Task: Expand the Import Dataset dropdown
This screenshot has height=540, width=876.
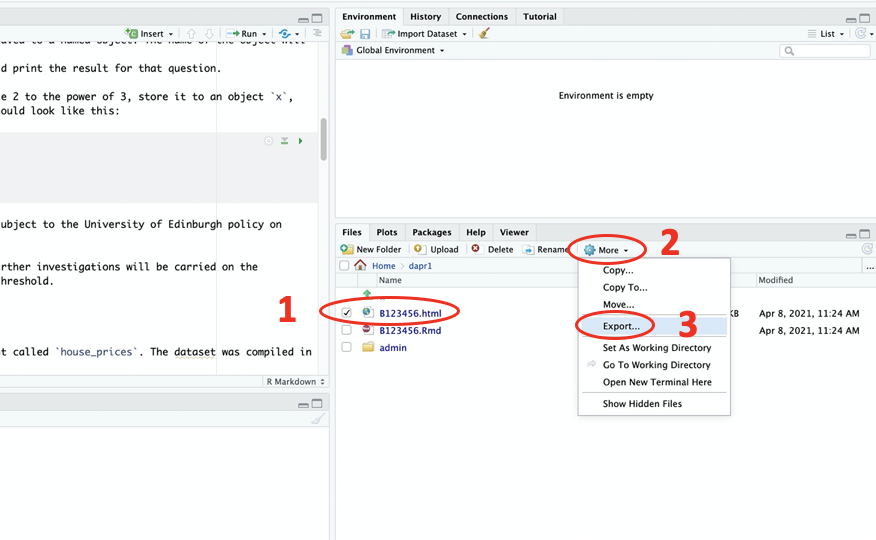Action: tap(424, 34)
